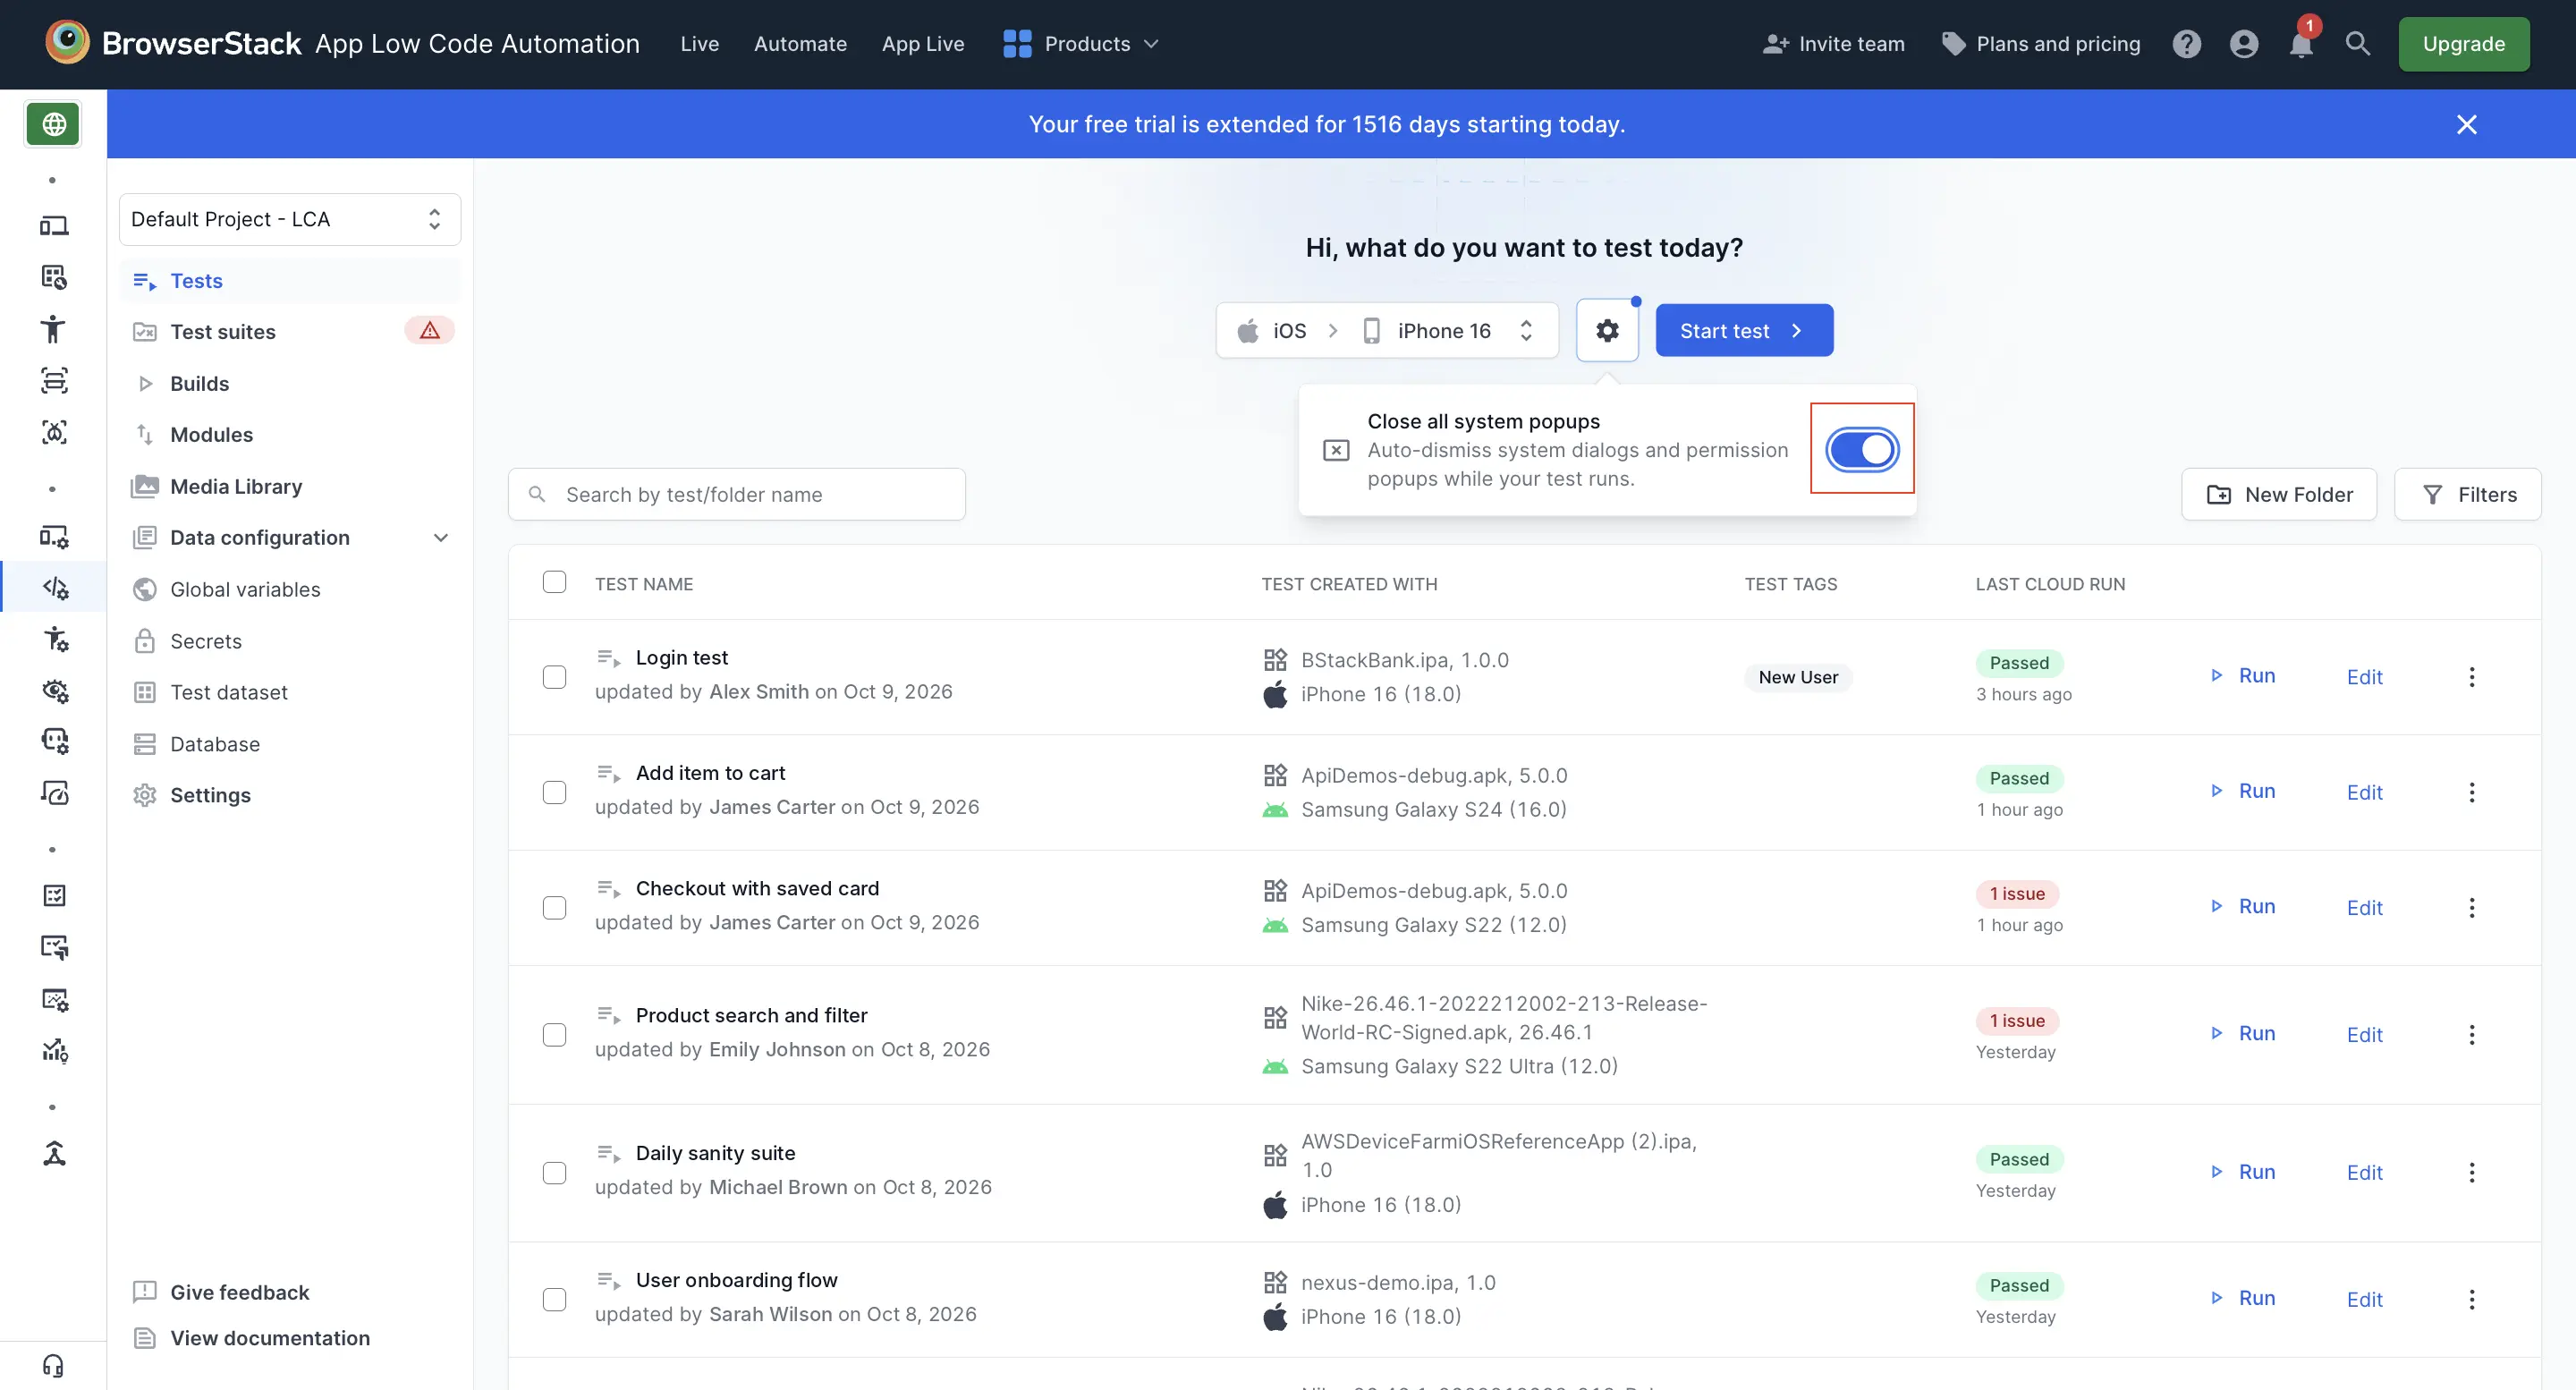
Task: Go to the Live menu item
Action: click(x=699, y=44)
